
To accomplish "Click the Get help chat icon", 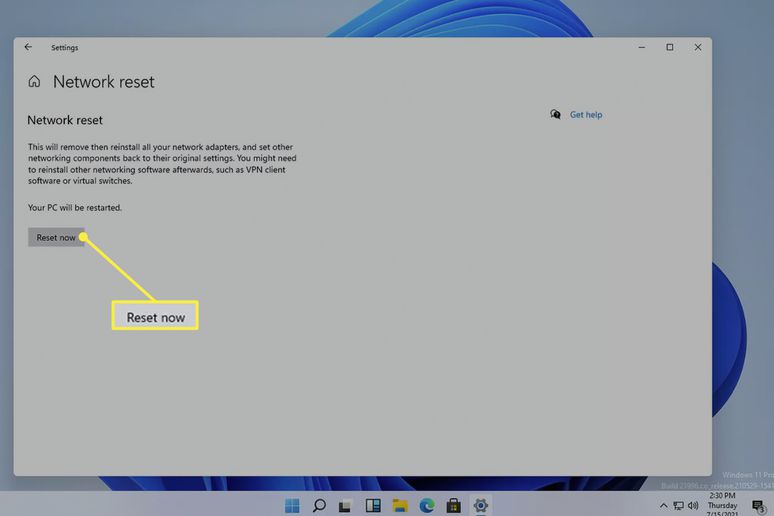I will click(x=555, y=115).
